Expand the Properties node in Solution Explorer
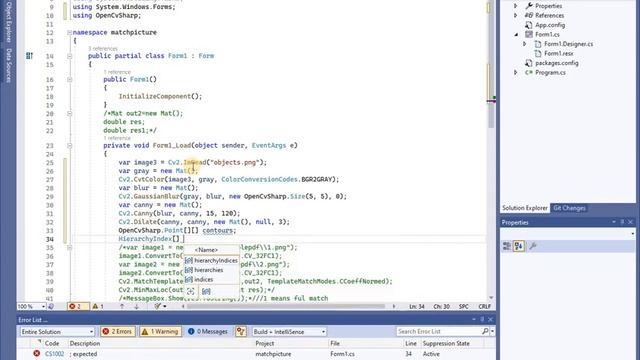The width and height of the screenshot is (640, 360). (516, 6)
